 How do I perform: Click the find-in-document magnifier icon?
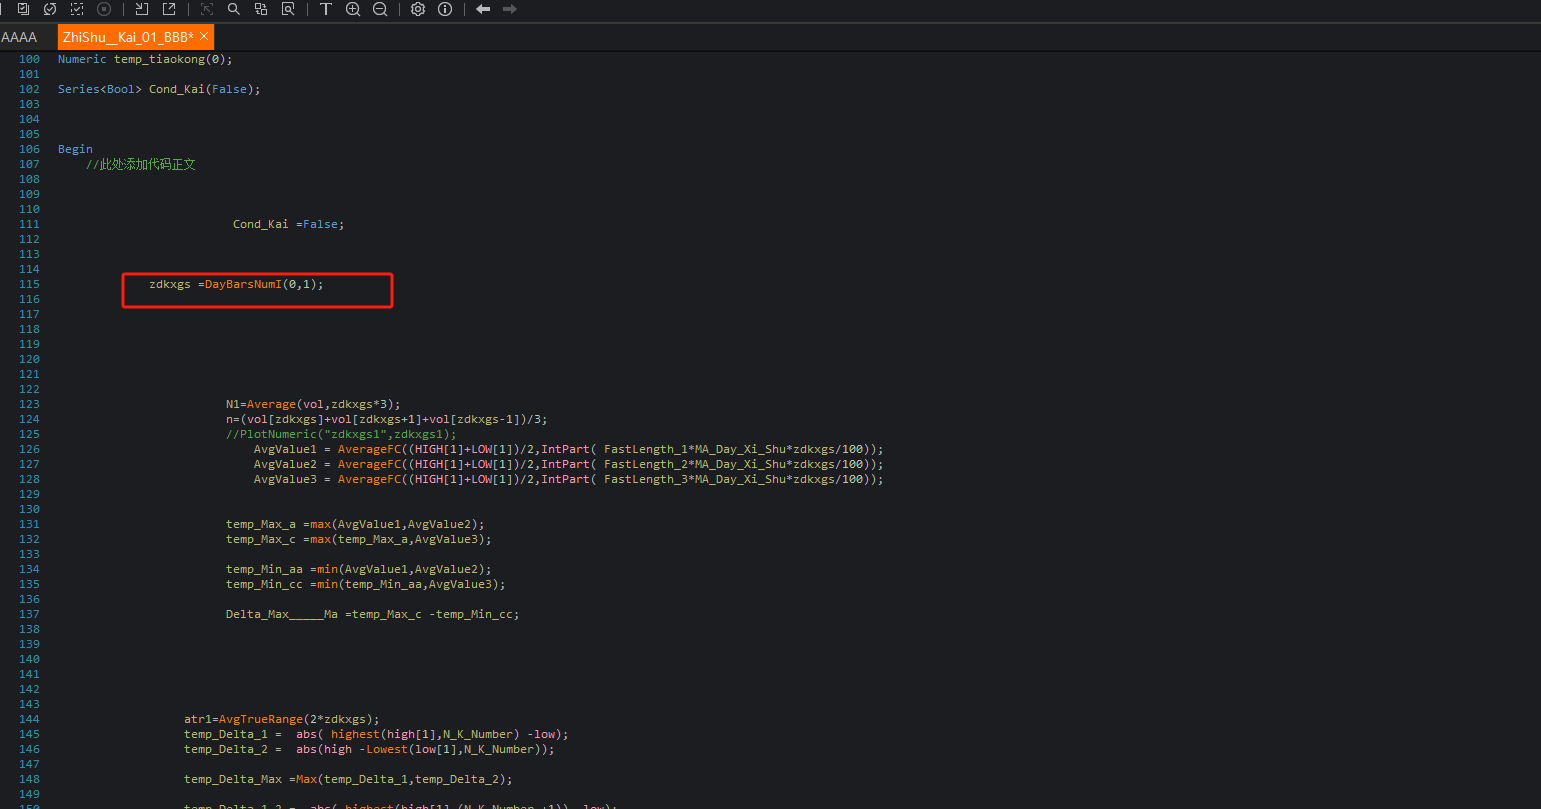point(288,9)
